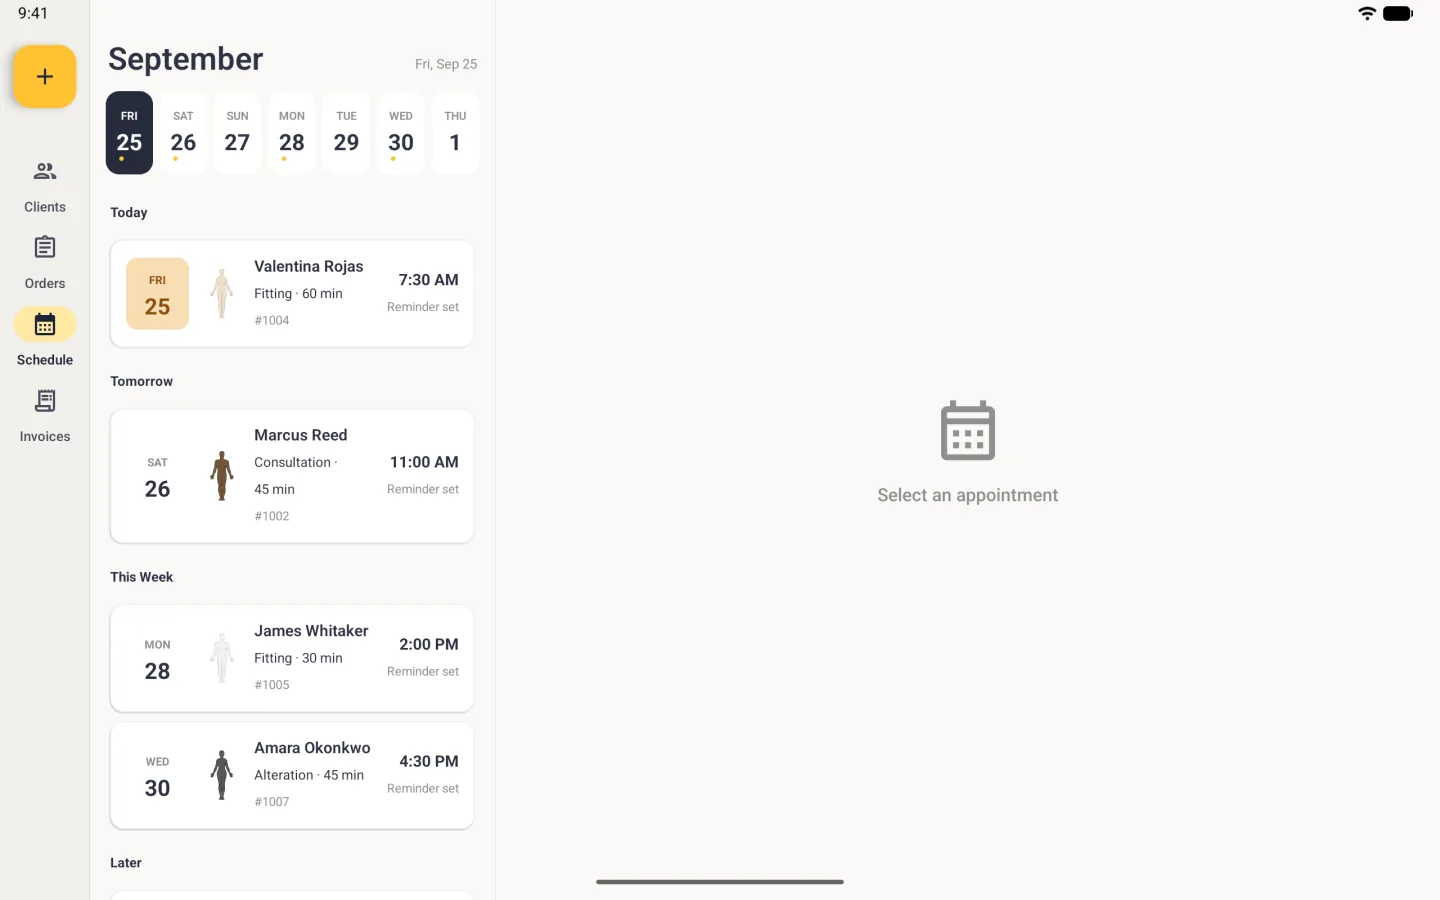
Task: Click the 2:00 PM time
Action: pos(428,645)
